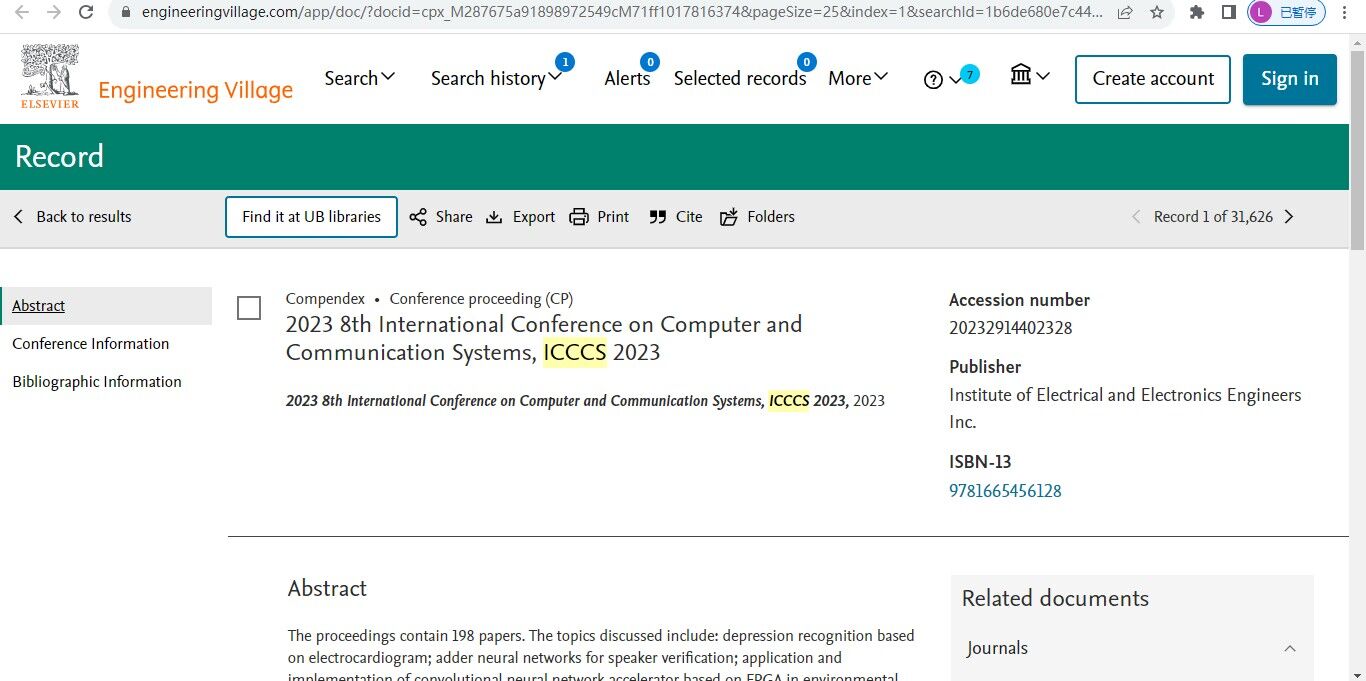
Task: Reload the page with refresh icon
Action: click(87, 12)
